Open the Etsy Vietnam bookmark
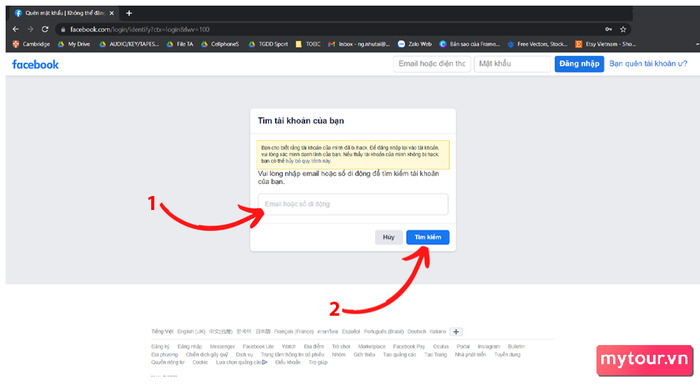 pyautogui.click(x=606, y=44)
